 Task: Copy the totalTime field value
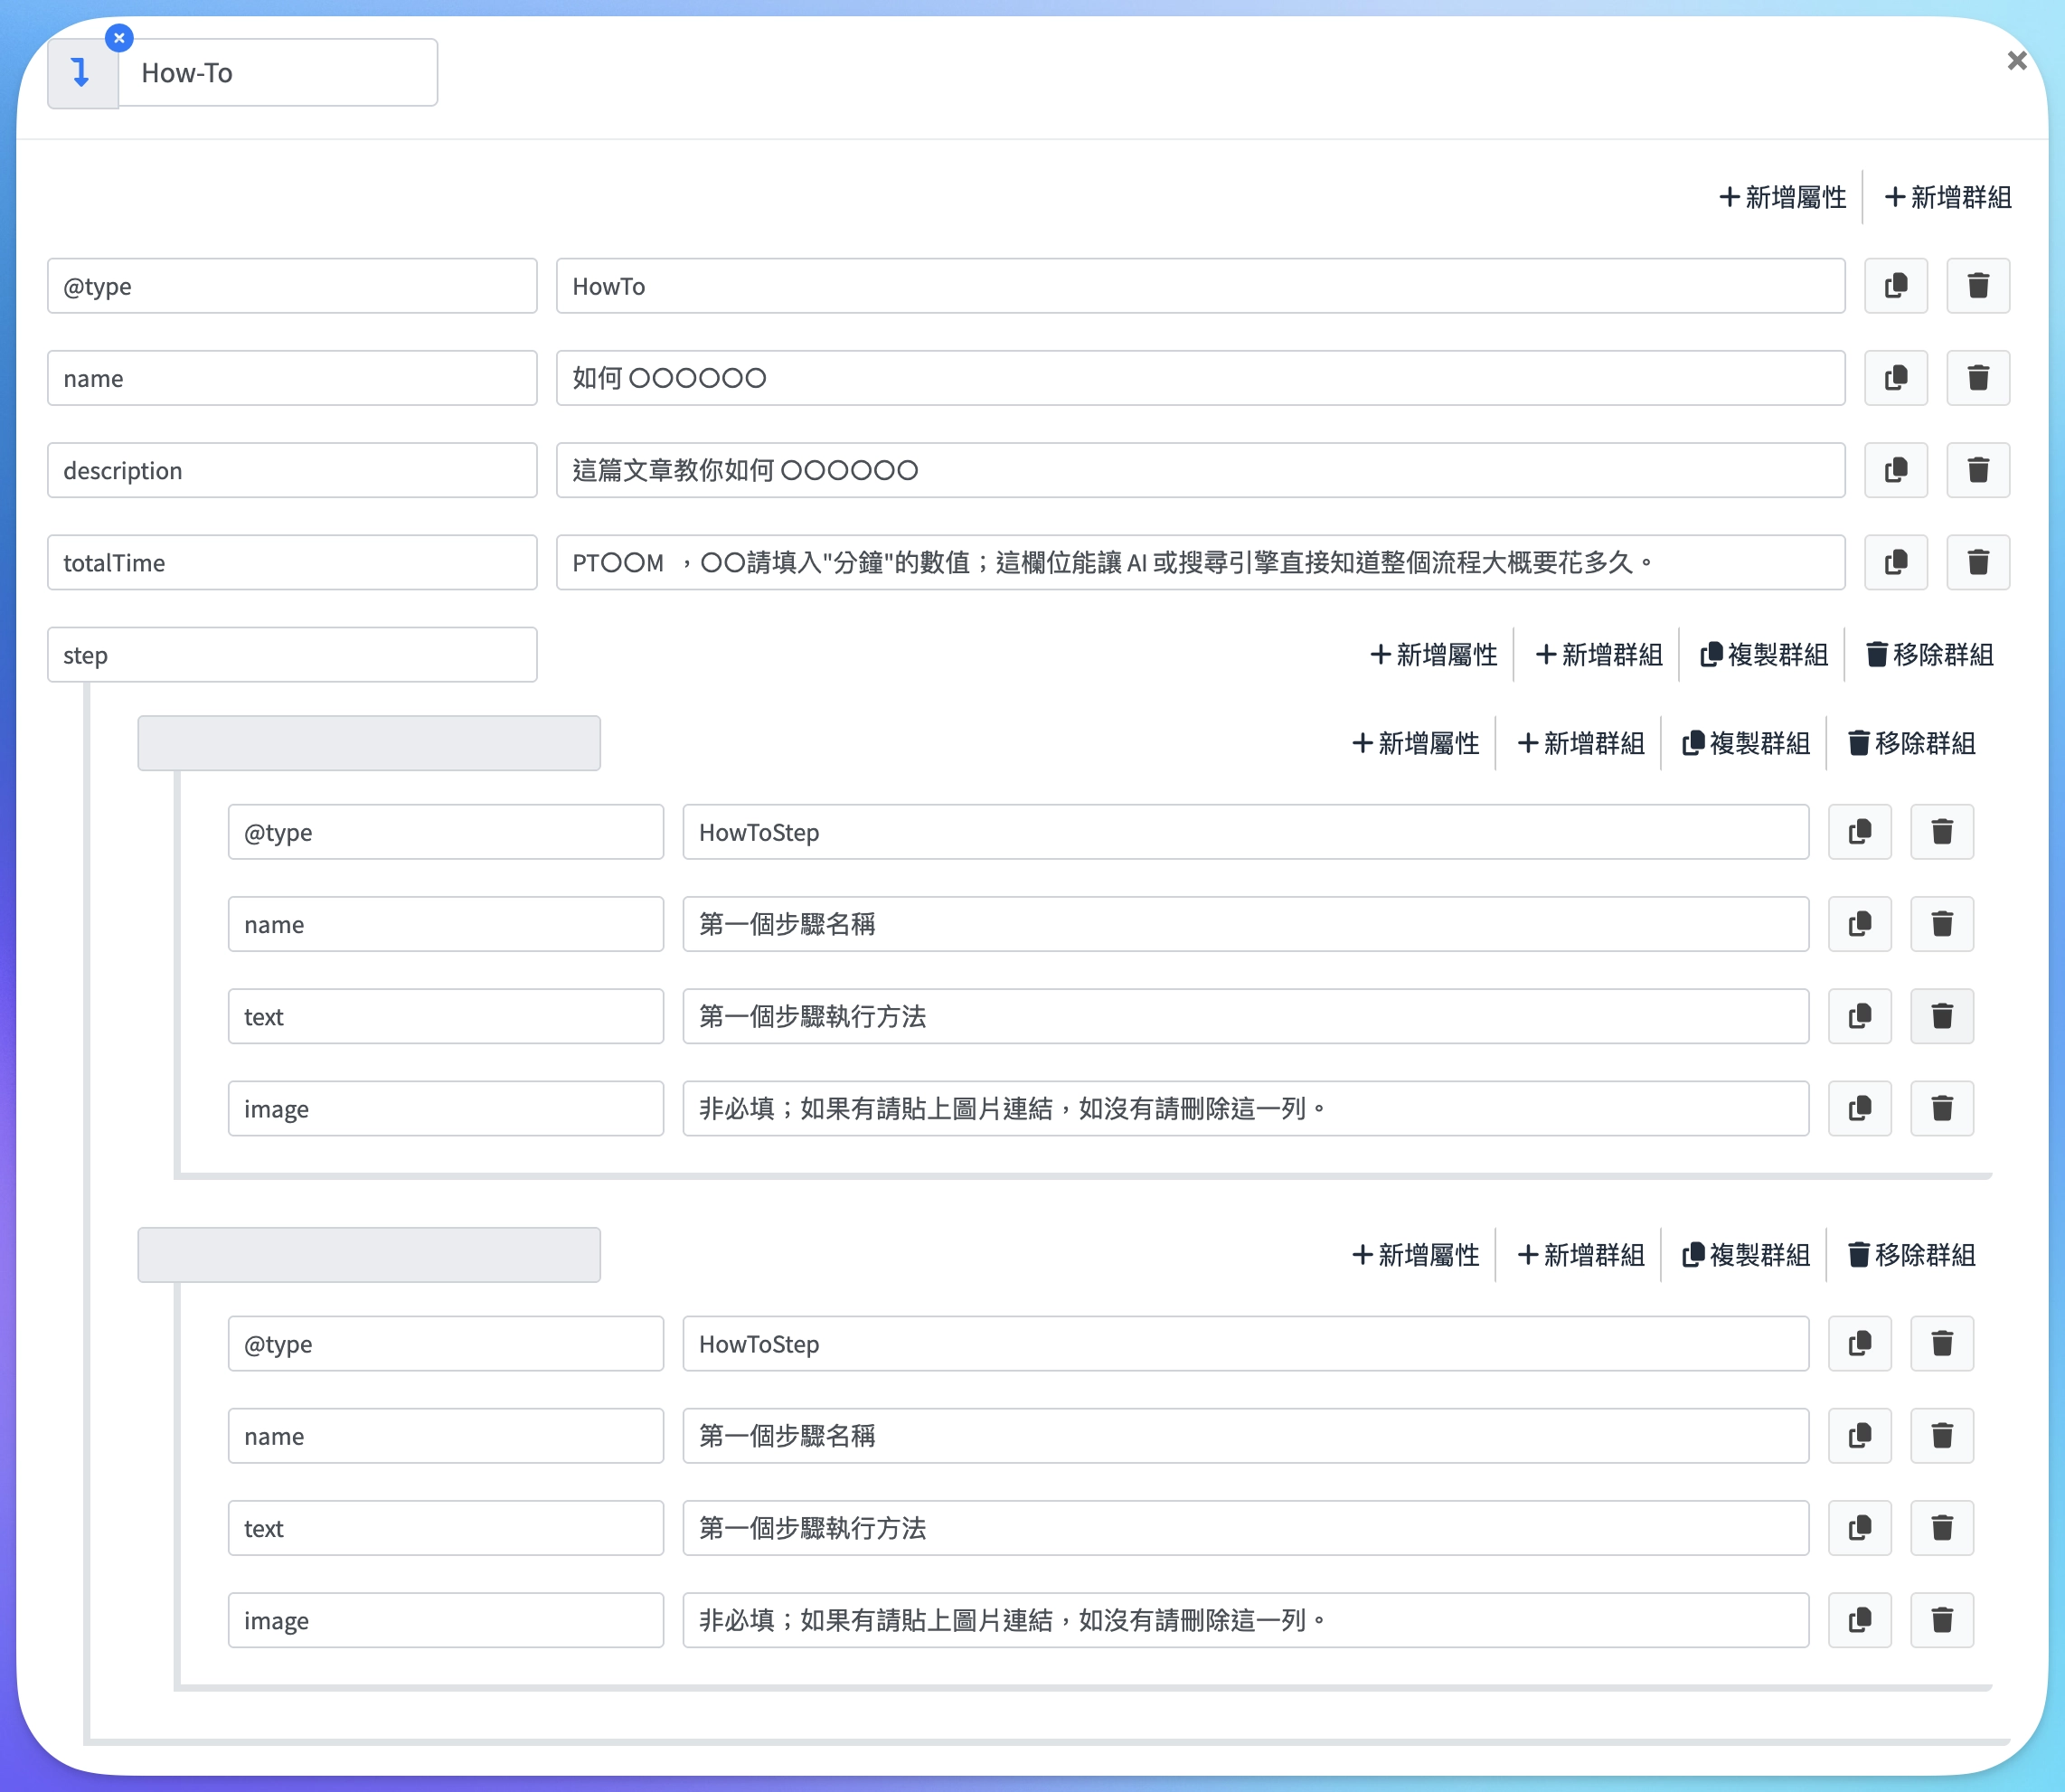(1895, 562)
